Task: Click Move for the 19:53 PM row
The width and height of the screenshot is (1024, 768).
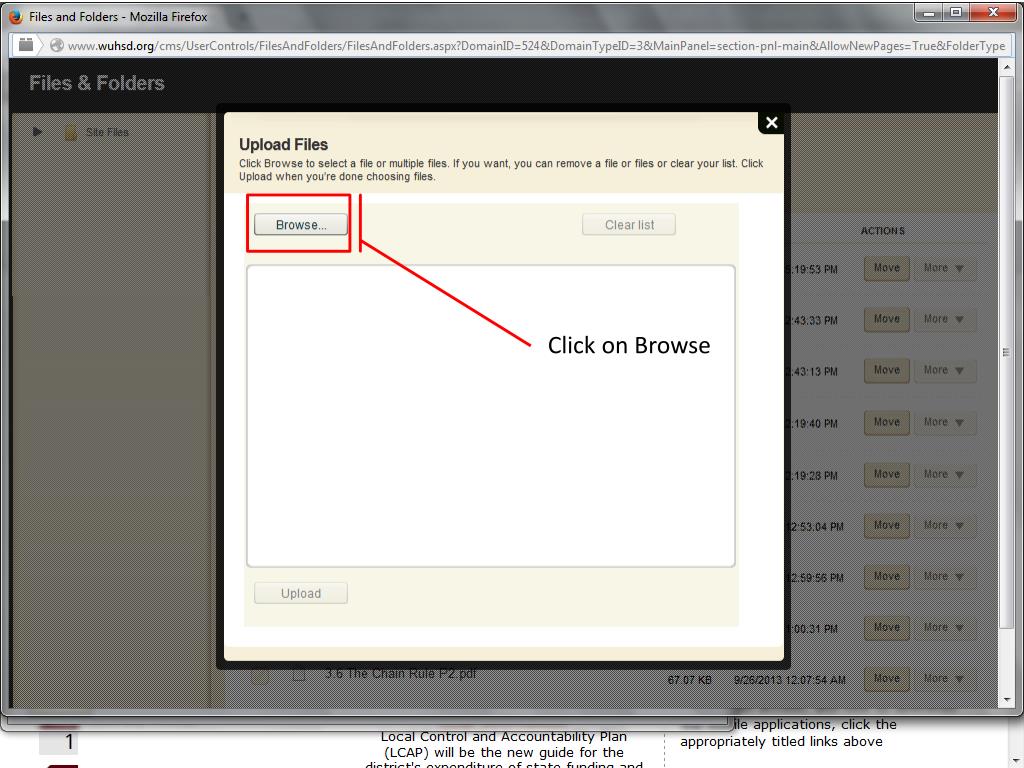Action: point(886,268)
